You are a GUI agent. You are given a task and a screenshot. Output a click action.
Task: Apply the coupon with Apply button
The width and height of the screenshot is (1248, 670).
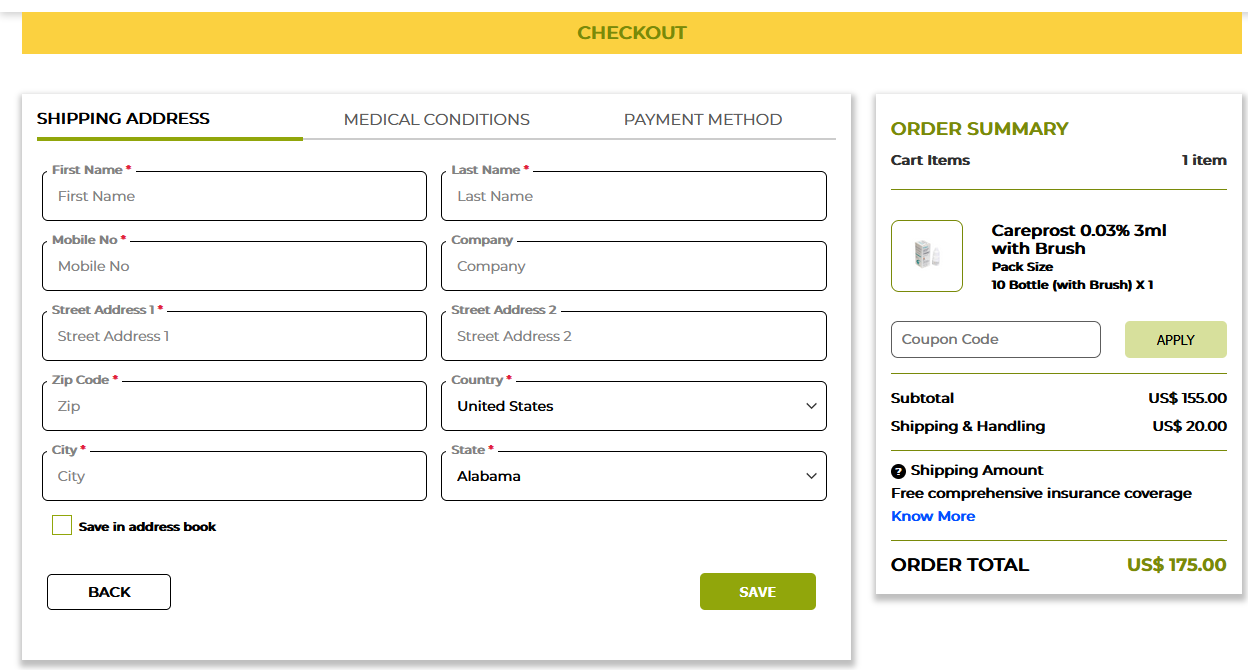(1175, 340)
